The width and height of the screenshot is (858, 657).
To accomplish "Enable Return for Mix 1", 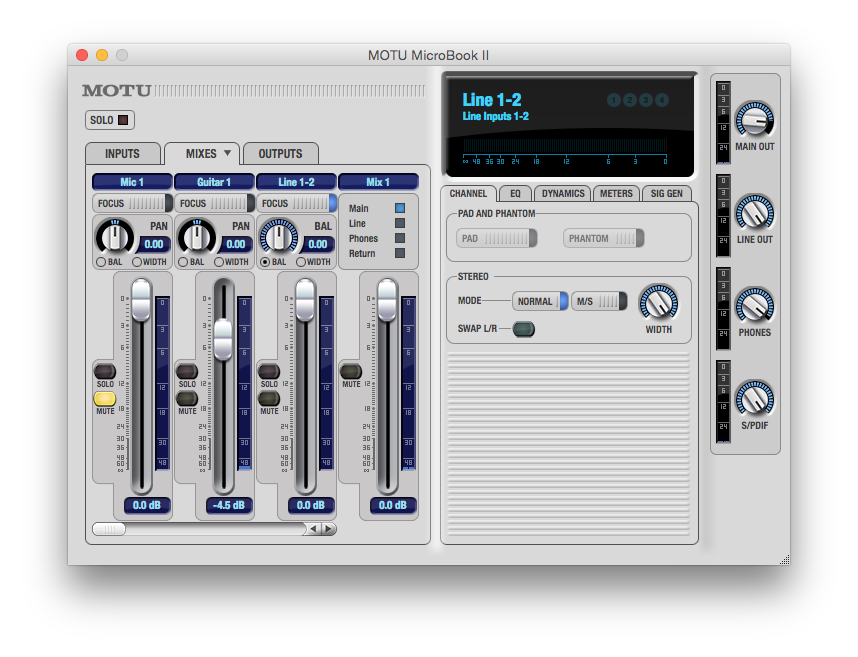I will pos(400,253).
